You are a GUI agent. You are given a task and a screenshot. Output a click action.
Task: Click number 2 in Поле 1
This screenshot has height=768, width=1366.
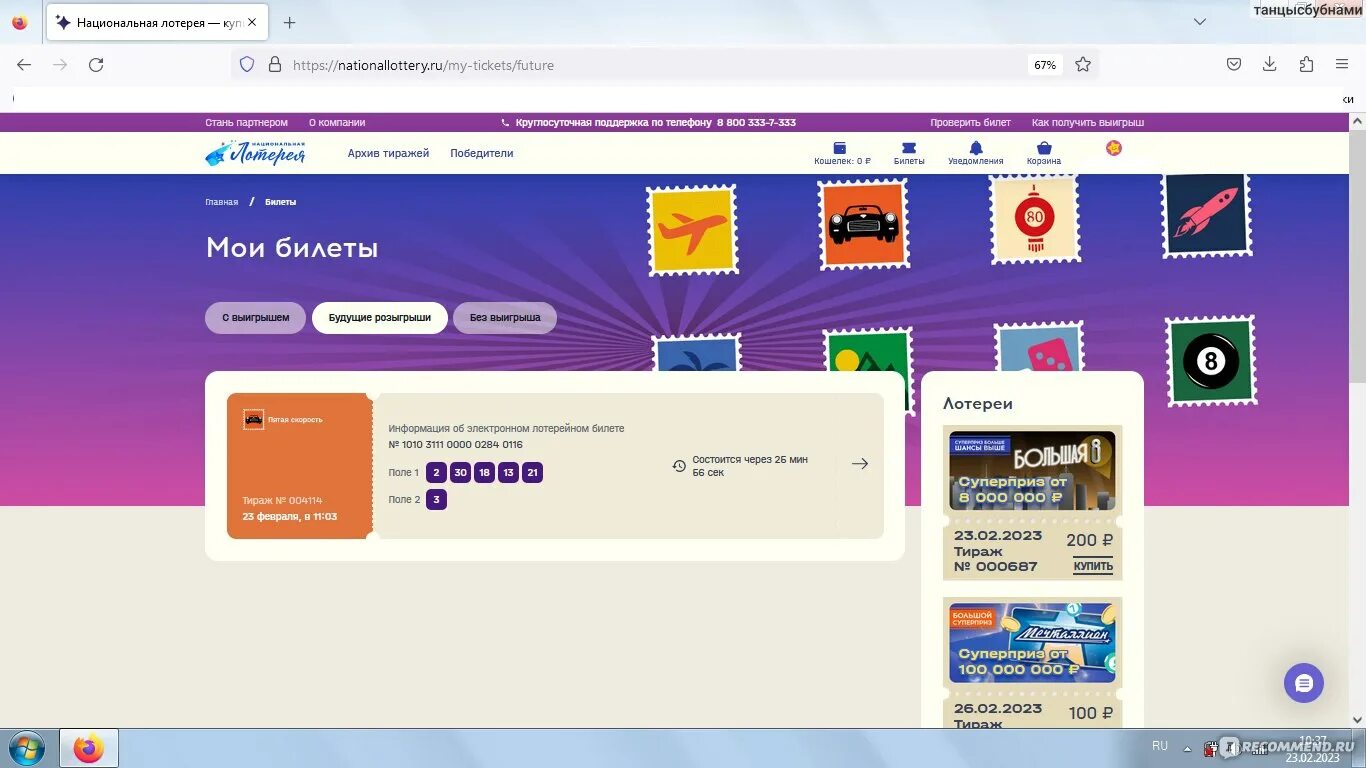pyautogui.click(x=436, y=473)
